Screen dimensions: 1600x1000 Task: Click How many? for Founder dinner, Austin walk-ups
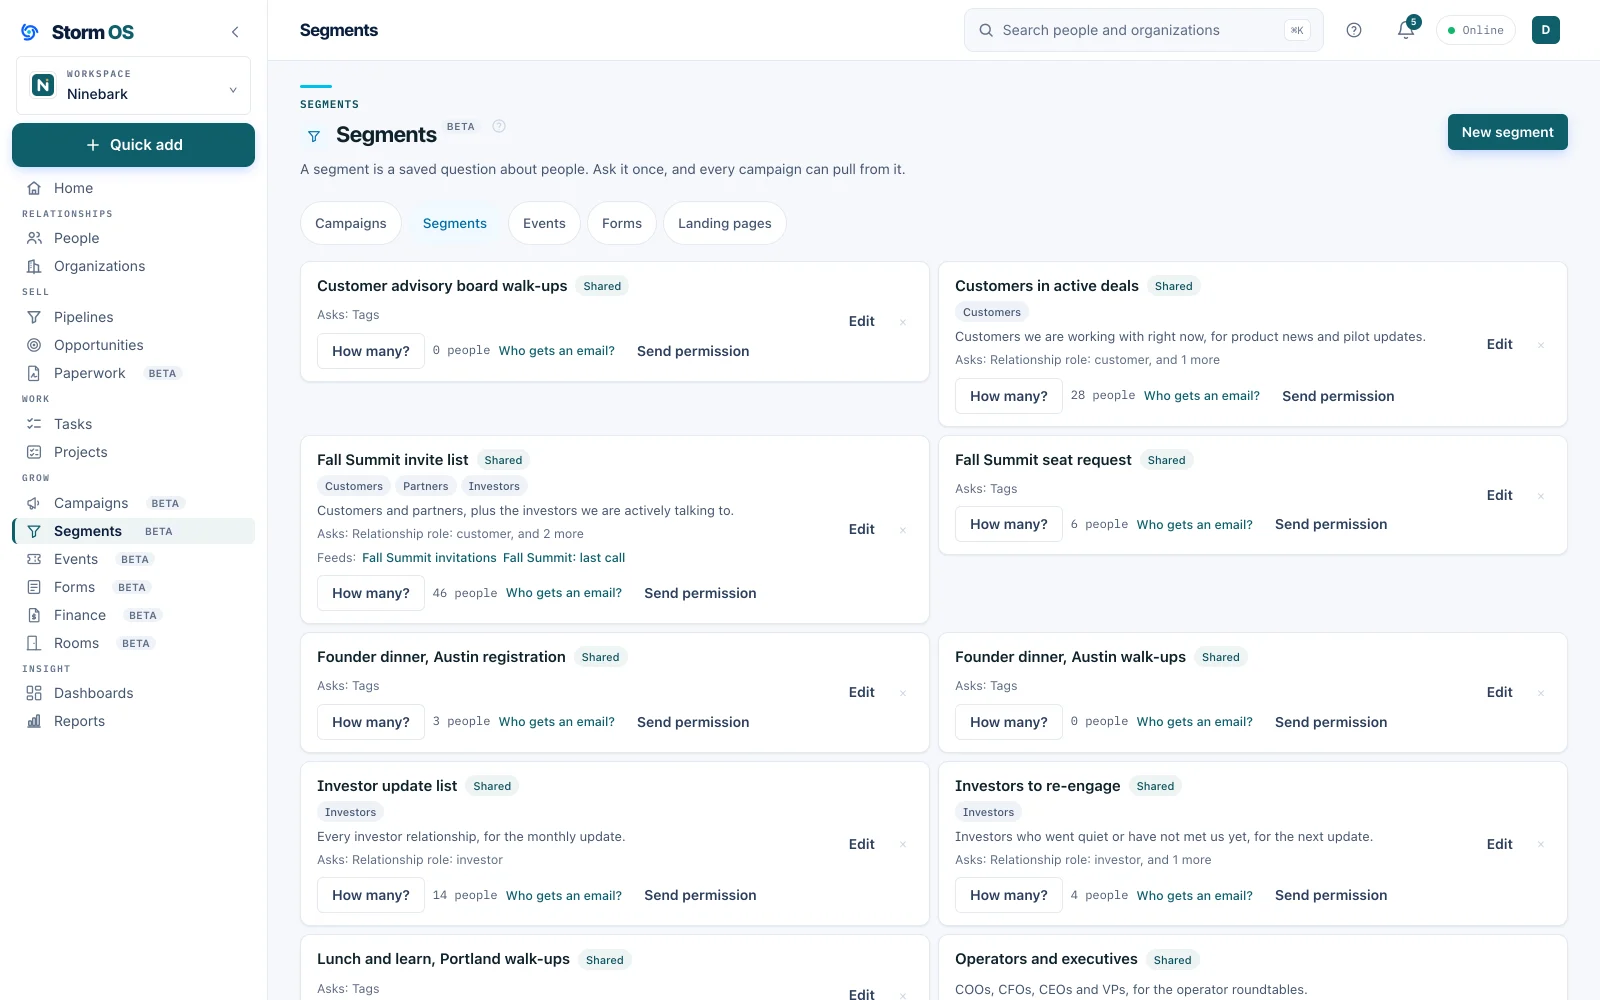[x=1009, y=722]
